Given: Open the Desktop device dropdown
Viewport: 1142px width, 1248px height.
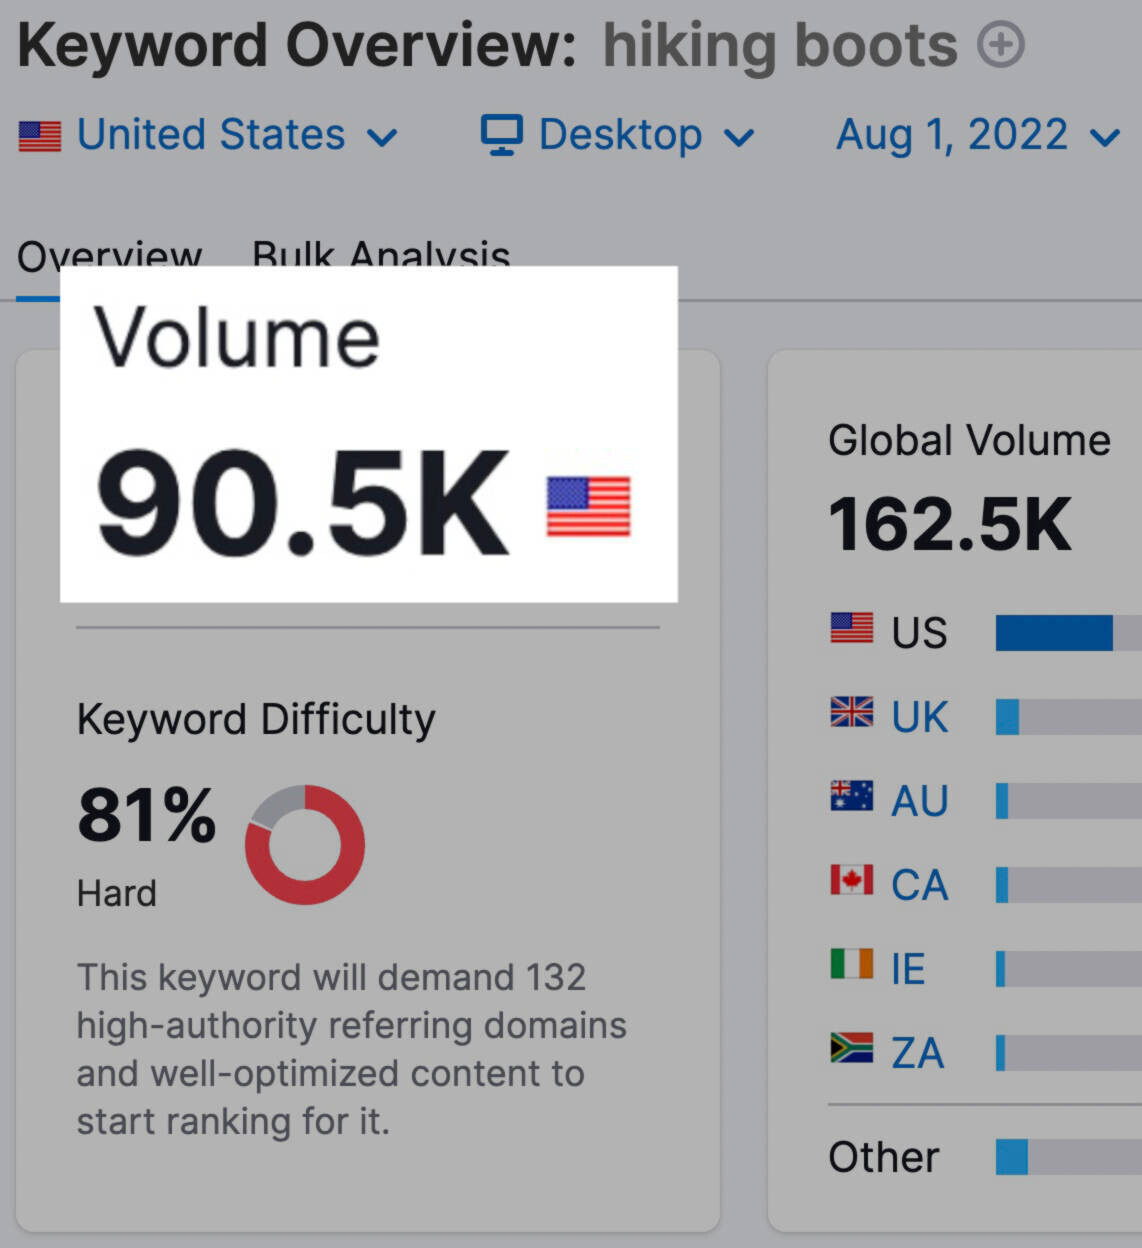Looking at the screenshot, I should point(617,135).
